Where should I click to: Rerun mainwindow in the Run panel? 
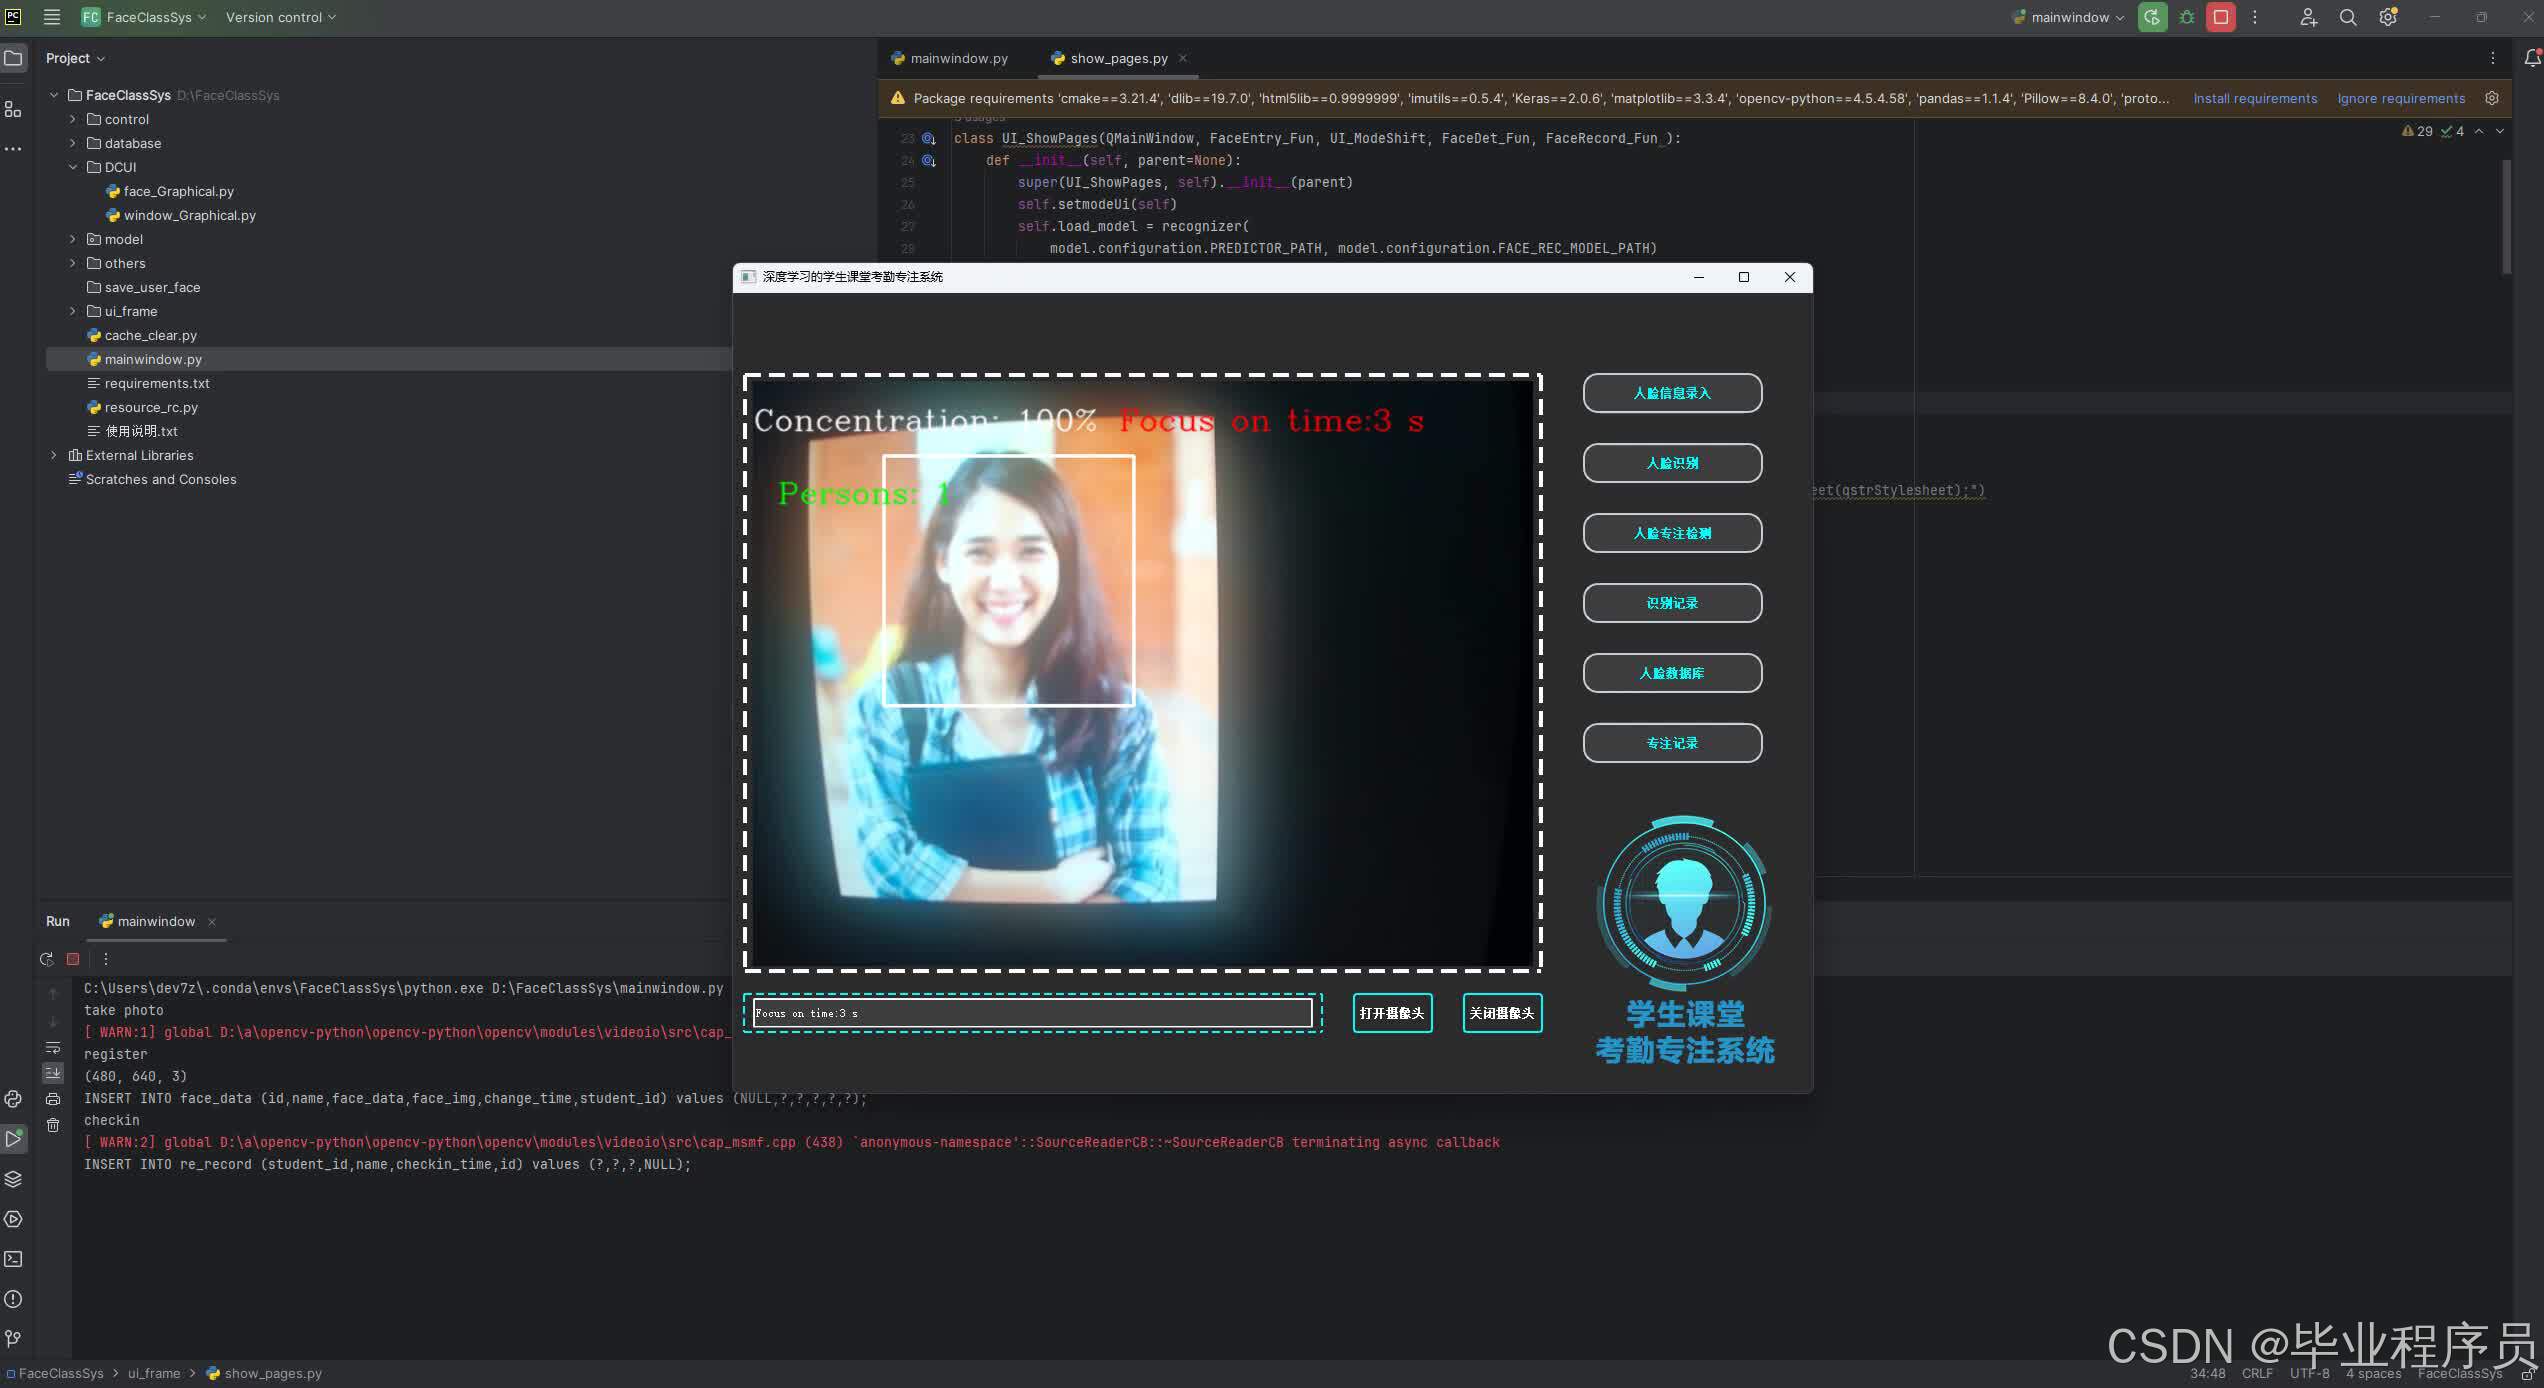46,959
